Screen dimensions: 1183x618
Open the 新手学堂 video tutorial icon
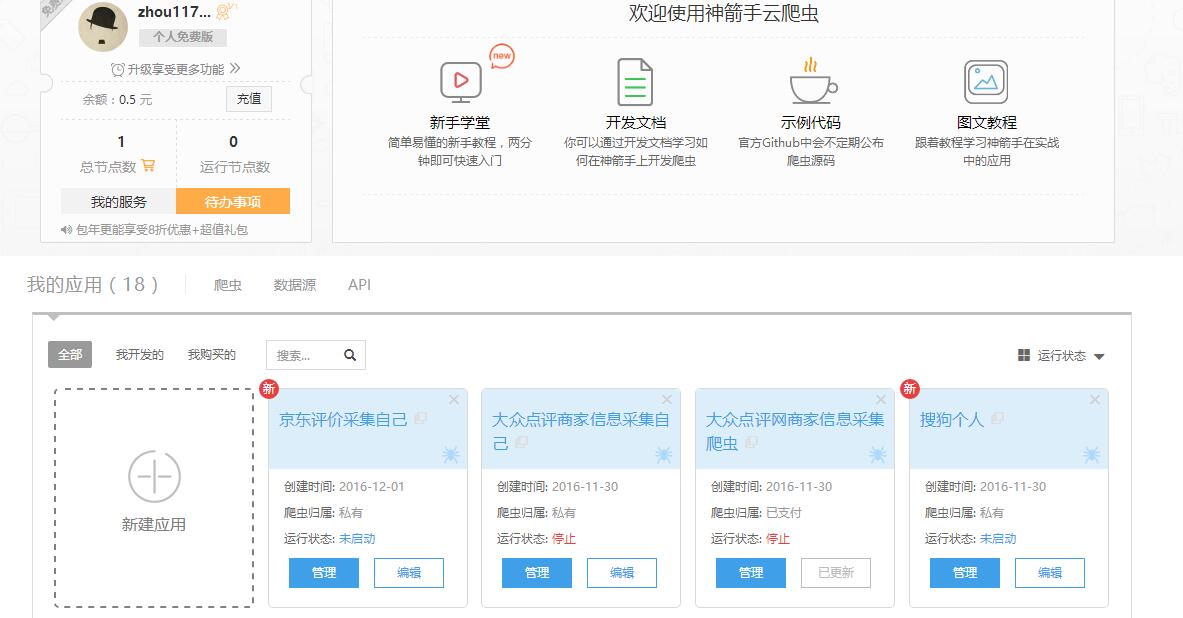[460, 82]
